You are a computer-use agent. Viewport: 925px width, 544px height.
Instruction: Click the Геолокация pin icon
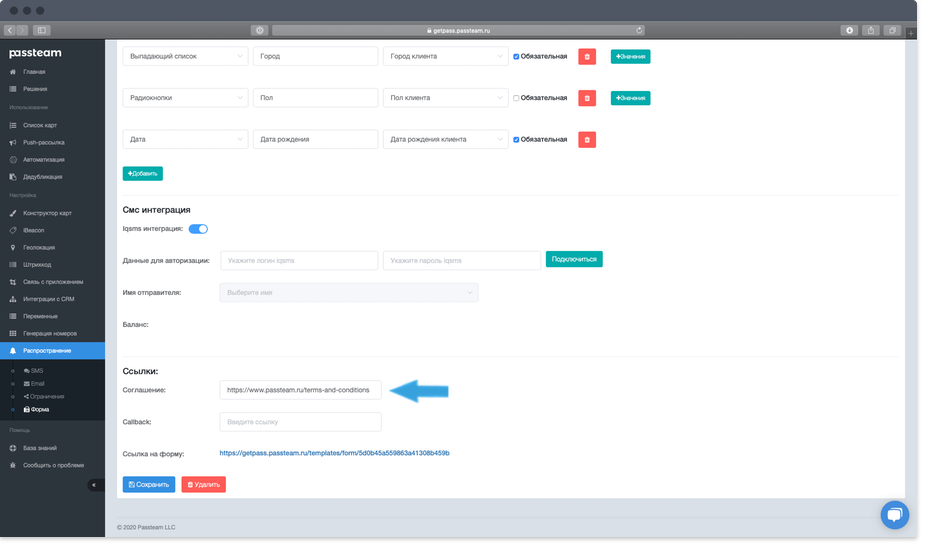click(13, 248)
